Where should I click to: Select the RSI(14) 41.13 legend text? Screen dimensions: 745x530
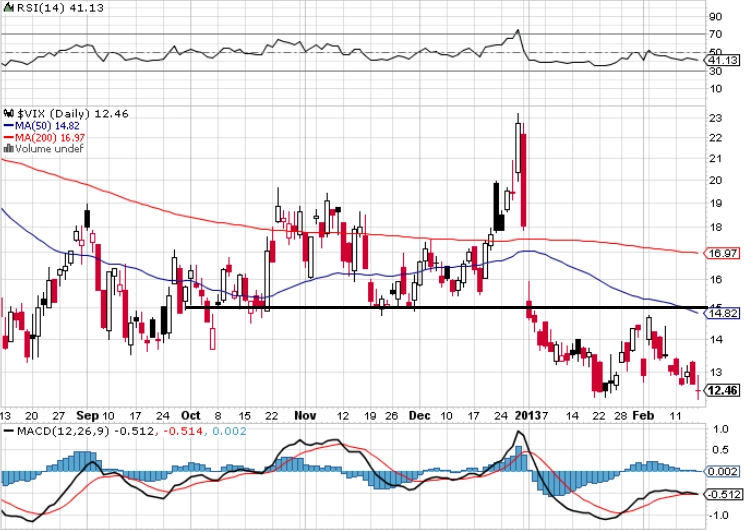[x=60, y=8]
